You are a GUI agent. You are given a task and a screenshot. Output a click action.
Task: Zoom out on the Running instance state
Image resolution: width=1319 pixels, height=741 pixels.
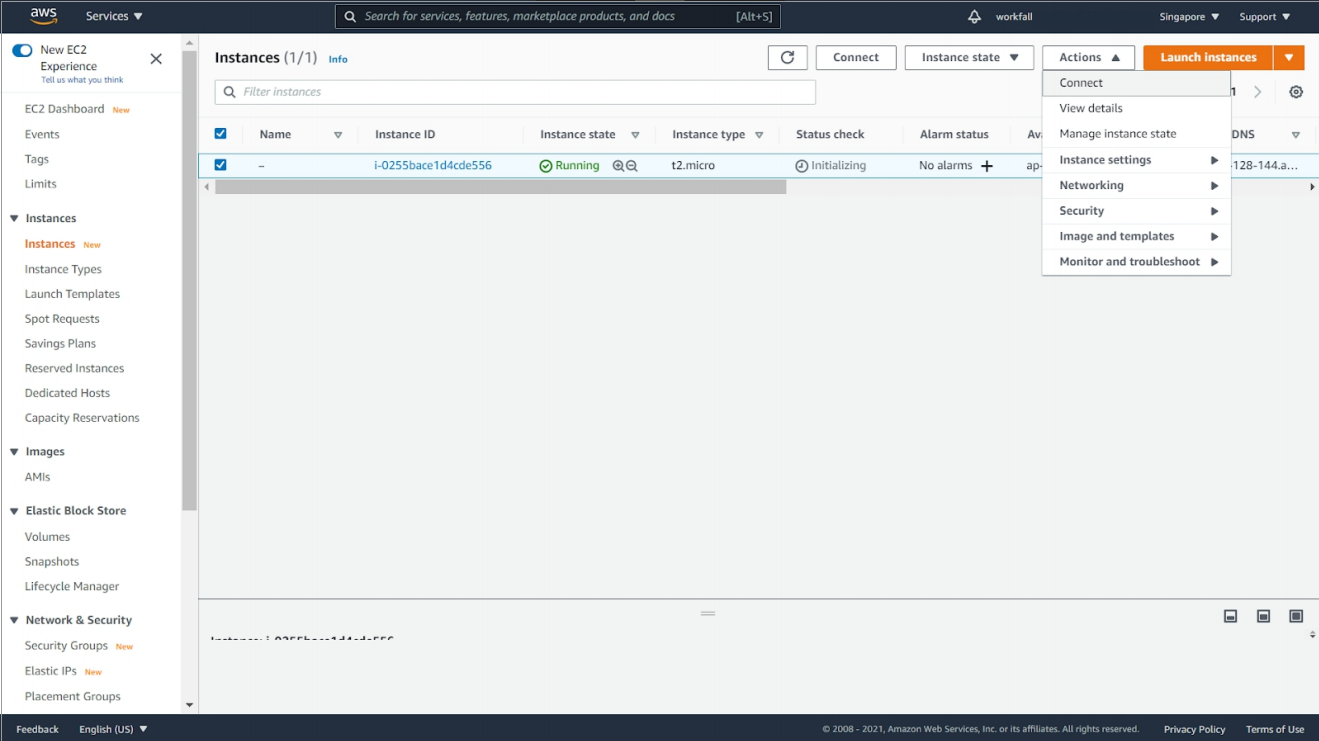pyautogui.click(x=631, y=166)
